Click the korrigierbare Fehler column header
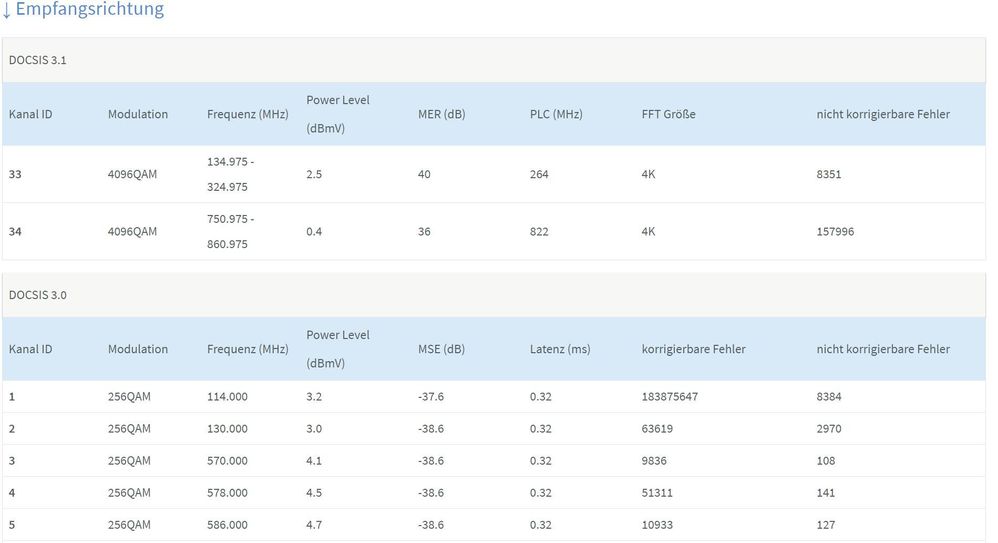 click(x=693, y=349)
